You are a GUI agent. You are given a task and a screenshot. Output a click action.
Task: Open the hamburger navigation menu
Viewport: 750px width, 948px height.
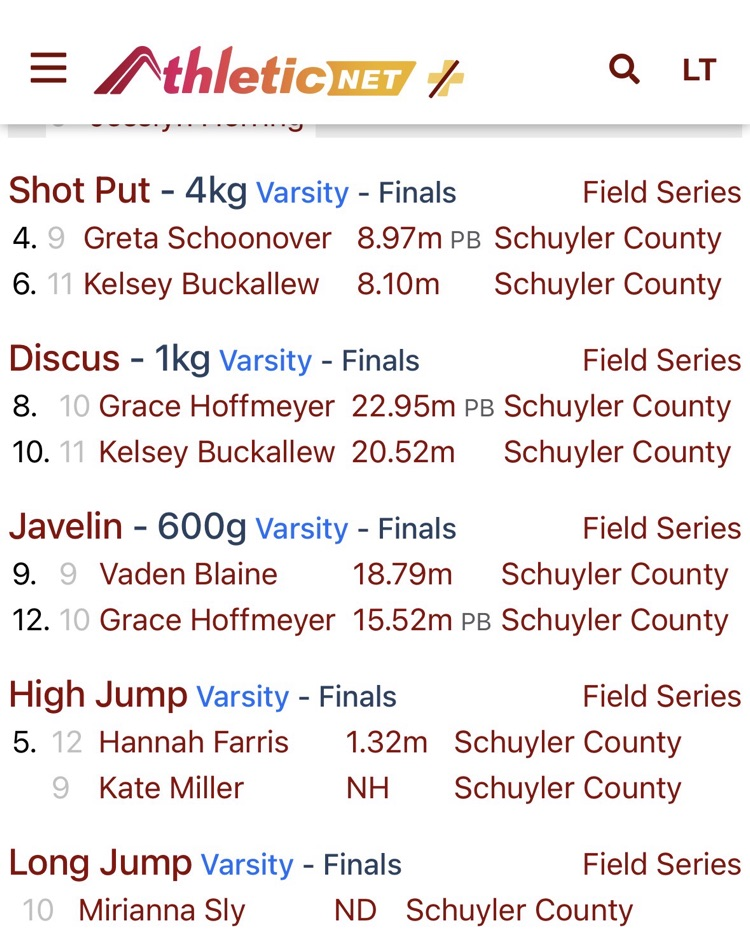pos(48,69)
